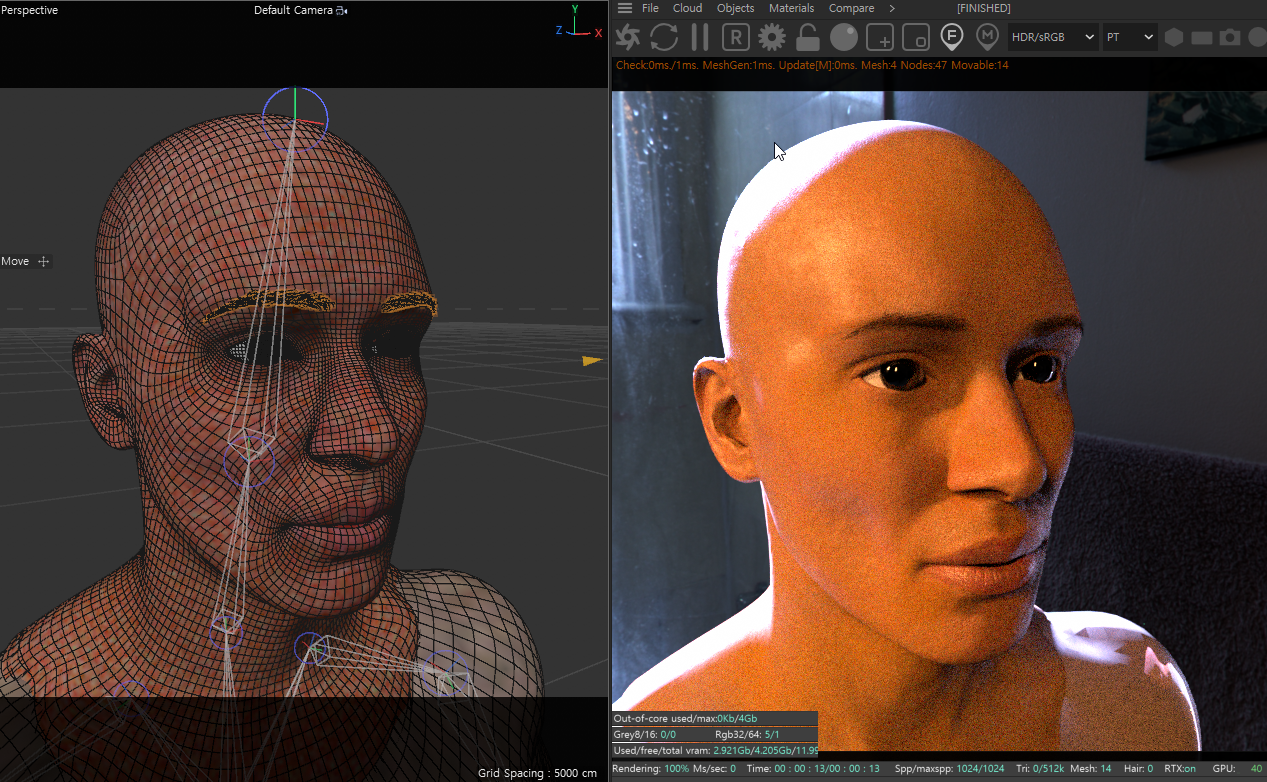The width and height of the screenshot is (1267, 782).
Task: Click the Used/free/total vram readout
Action: point(715,750)
